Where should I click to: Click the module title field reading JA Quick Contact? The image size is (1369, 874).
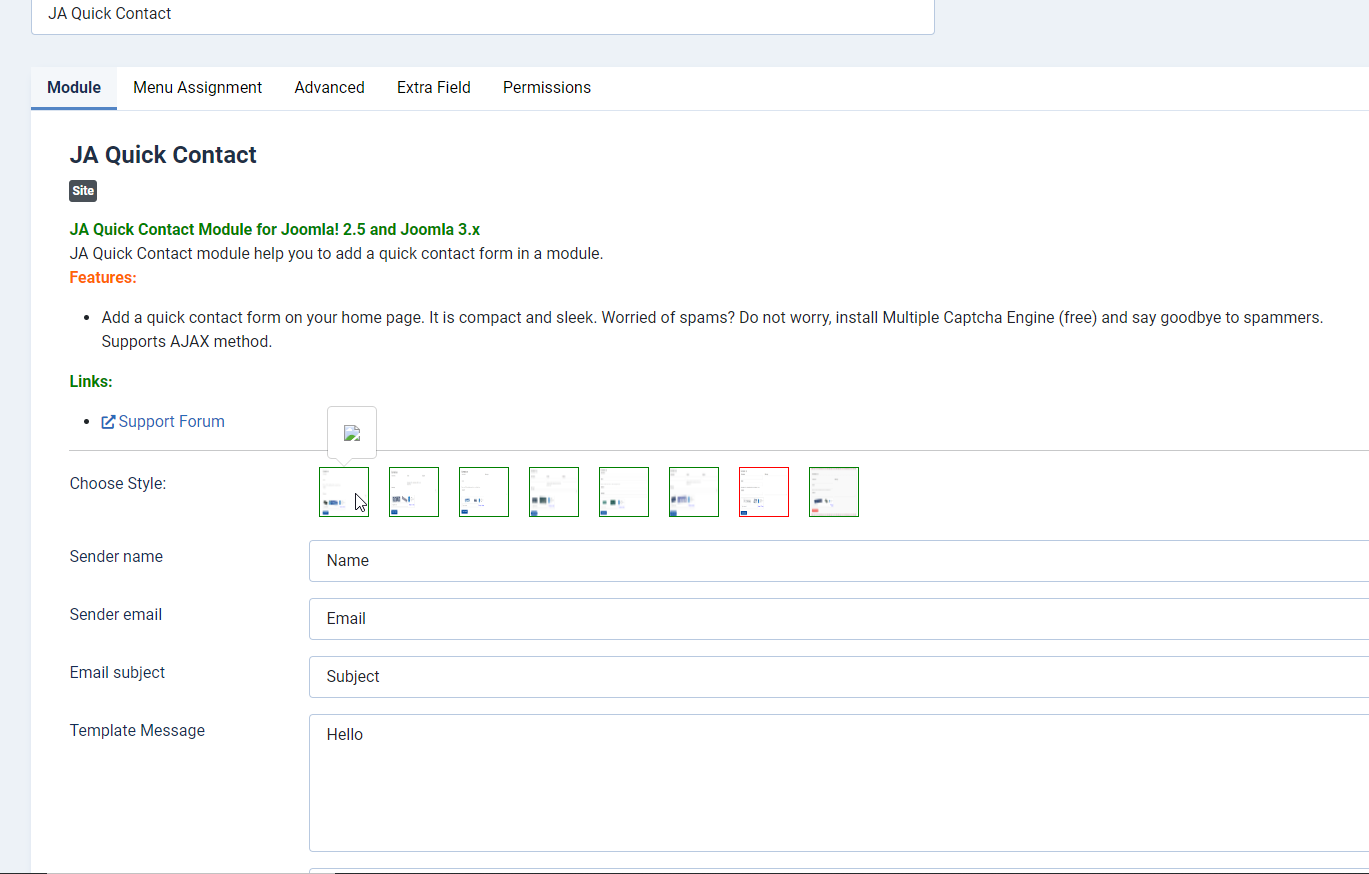(x=483, y=15)
